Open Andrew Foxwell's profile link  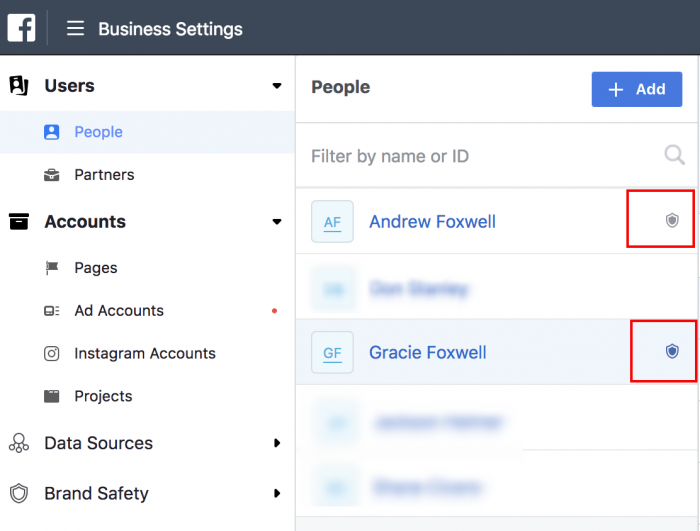click(x=432, y=222)
